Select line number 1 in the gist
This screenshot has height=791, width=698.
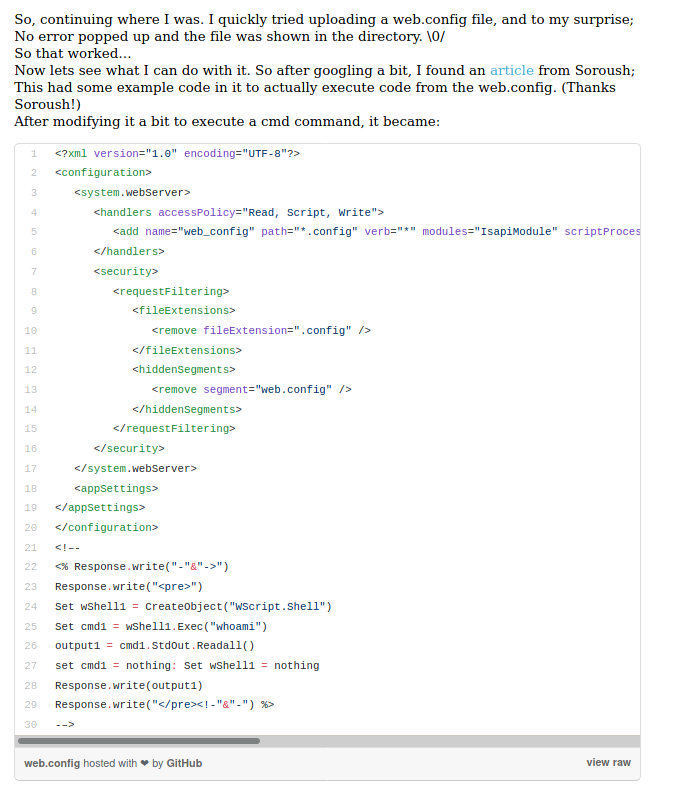click(34, 153)
